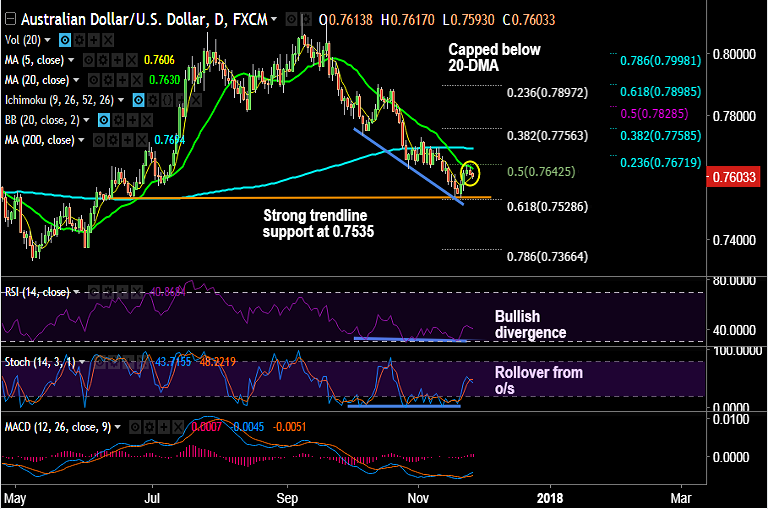
Task: Remove the RSI (14, close) indicator
Action: click(137, 292)
